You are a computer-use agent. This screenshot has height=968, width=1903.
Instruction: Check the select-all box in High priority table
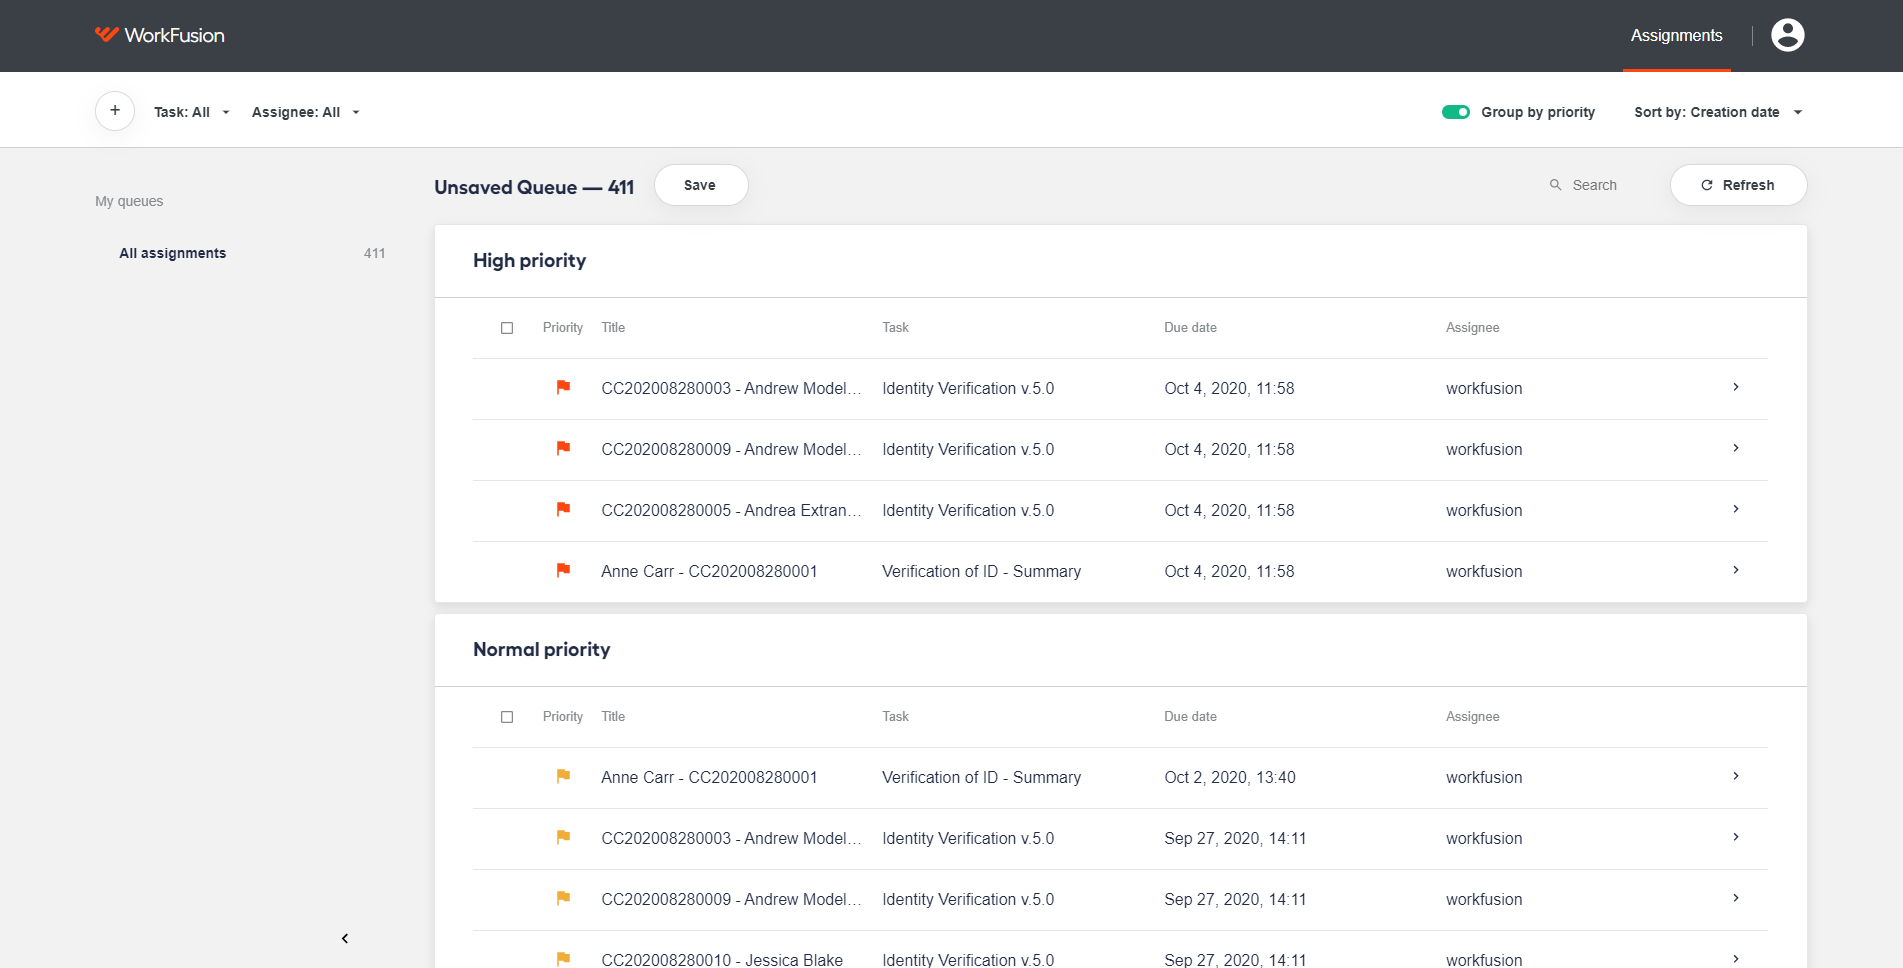click(507, 328)
